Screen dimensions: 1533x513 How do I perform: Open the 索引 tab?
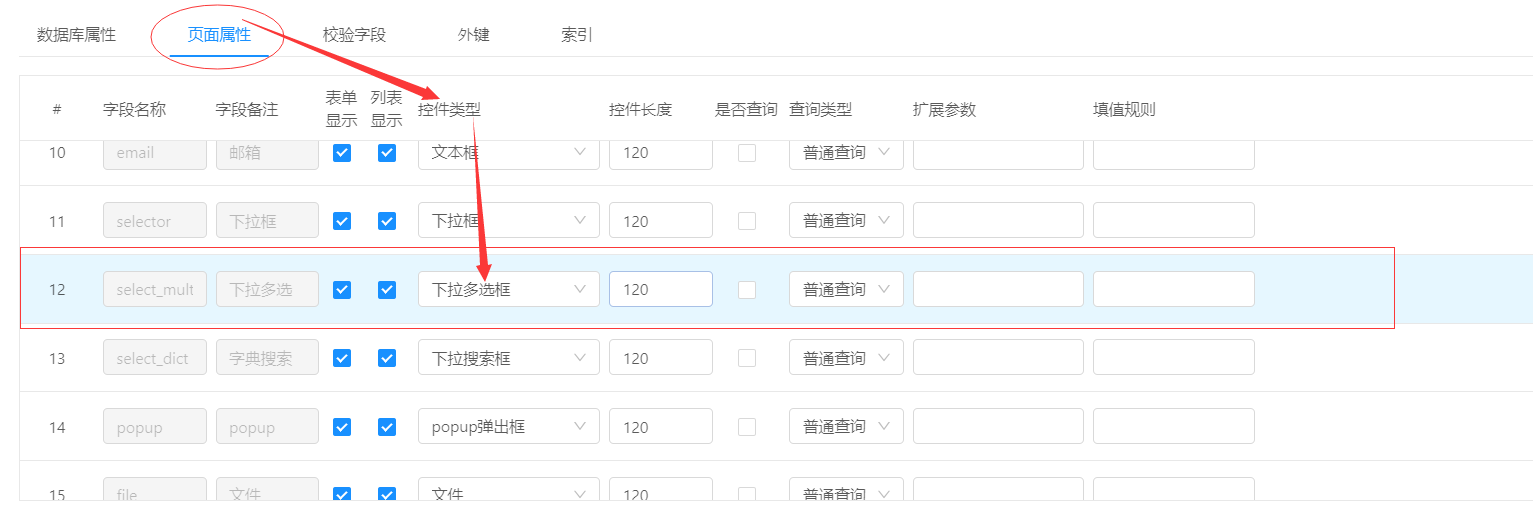point(577,35)
